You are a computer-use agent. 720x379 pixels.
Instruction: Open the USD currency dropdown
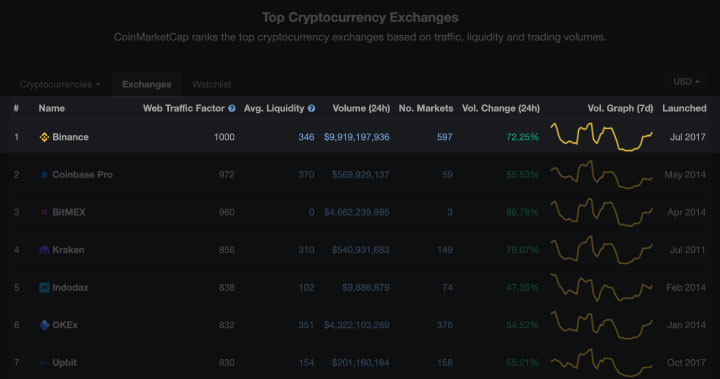(686, 82)
